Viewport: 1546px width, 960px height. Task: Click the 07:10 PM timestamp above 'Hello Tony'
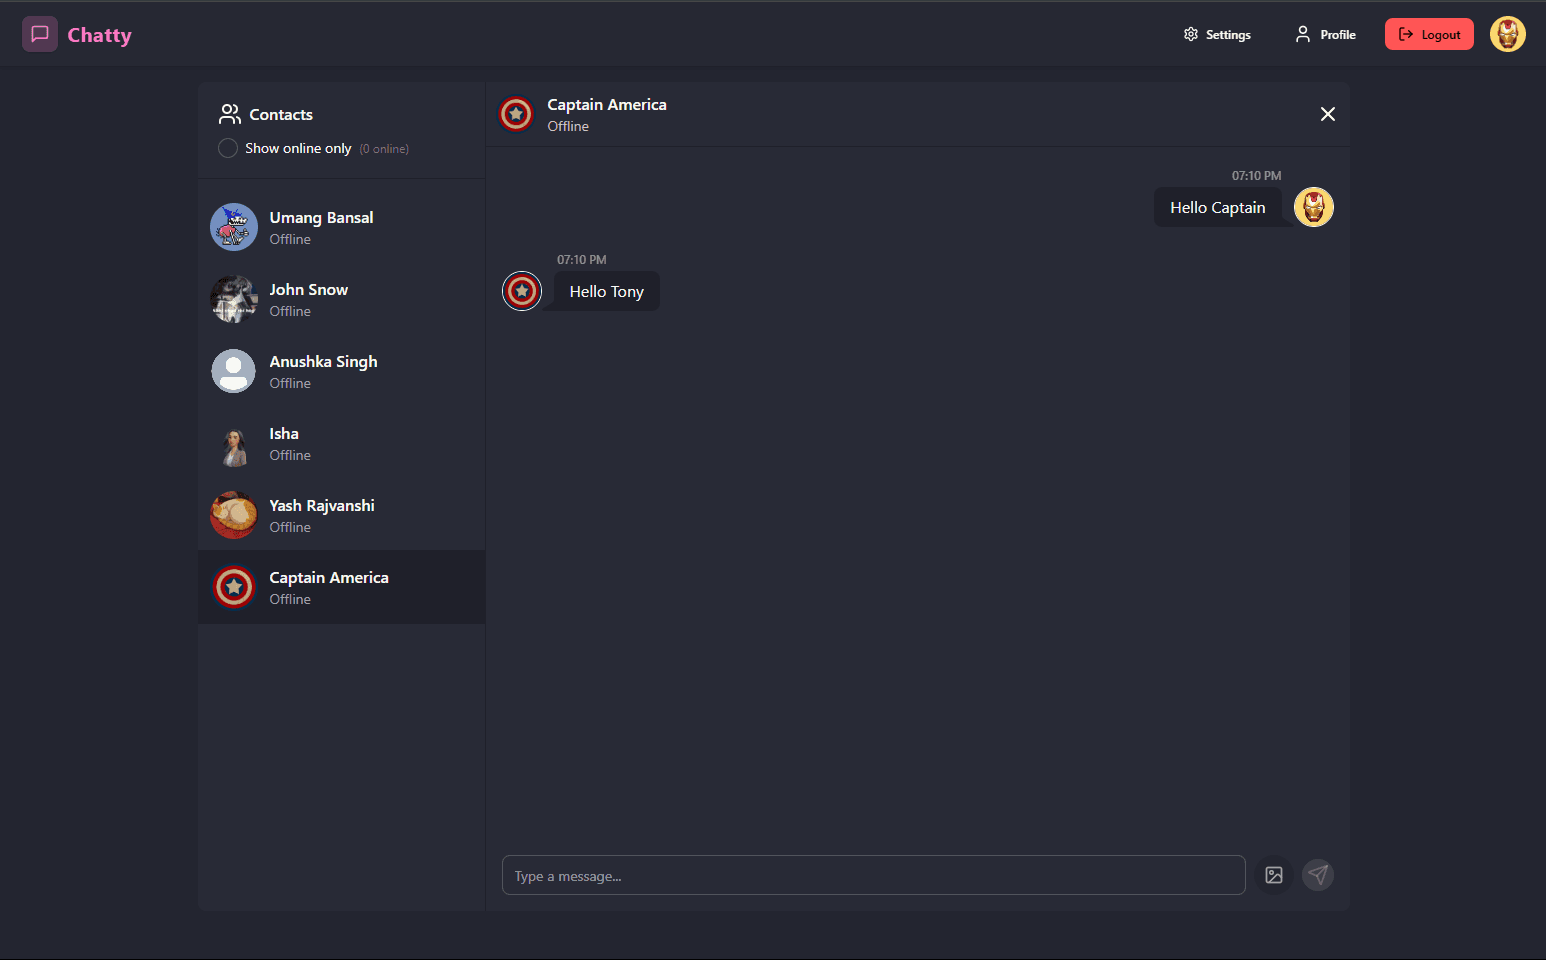click(x=582, y=260)
